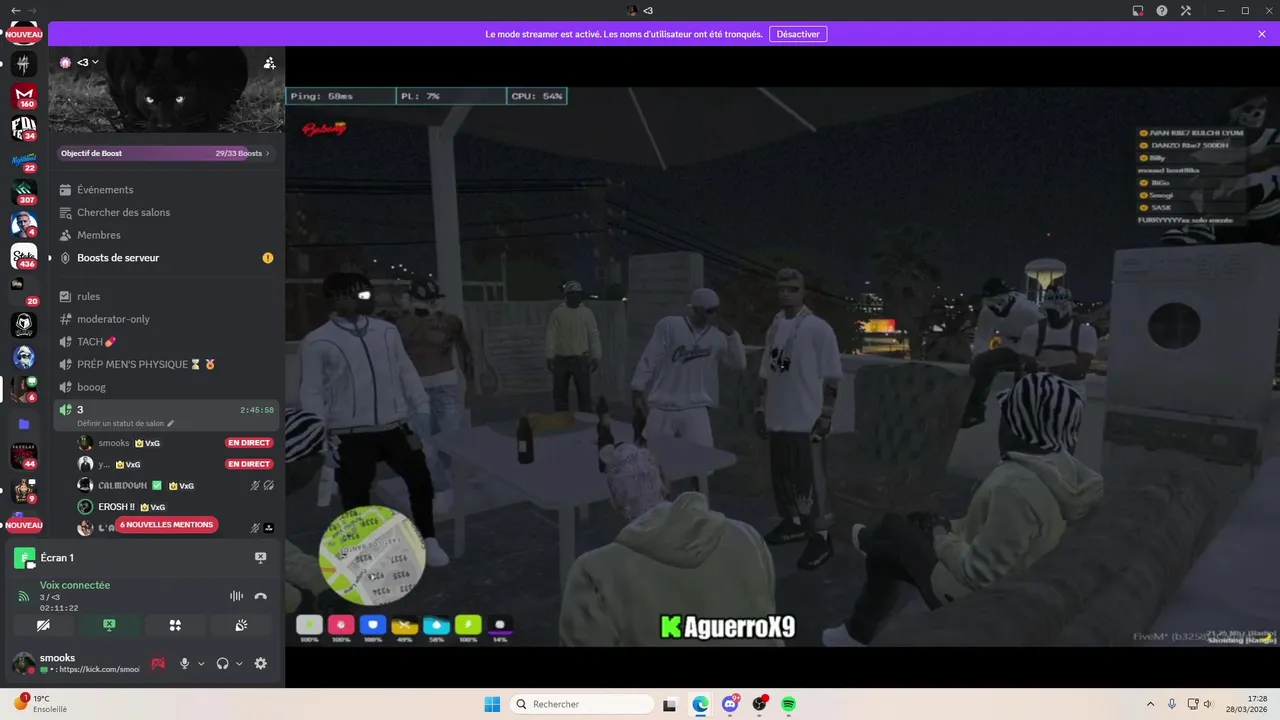This screenshot has height=720, width=1280.
Task: Click the Boosts de serveur warning badge
Action: pos(267,257)
